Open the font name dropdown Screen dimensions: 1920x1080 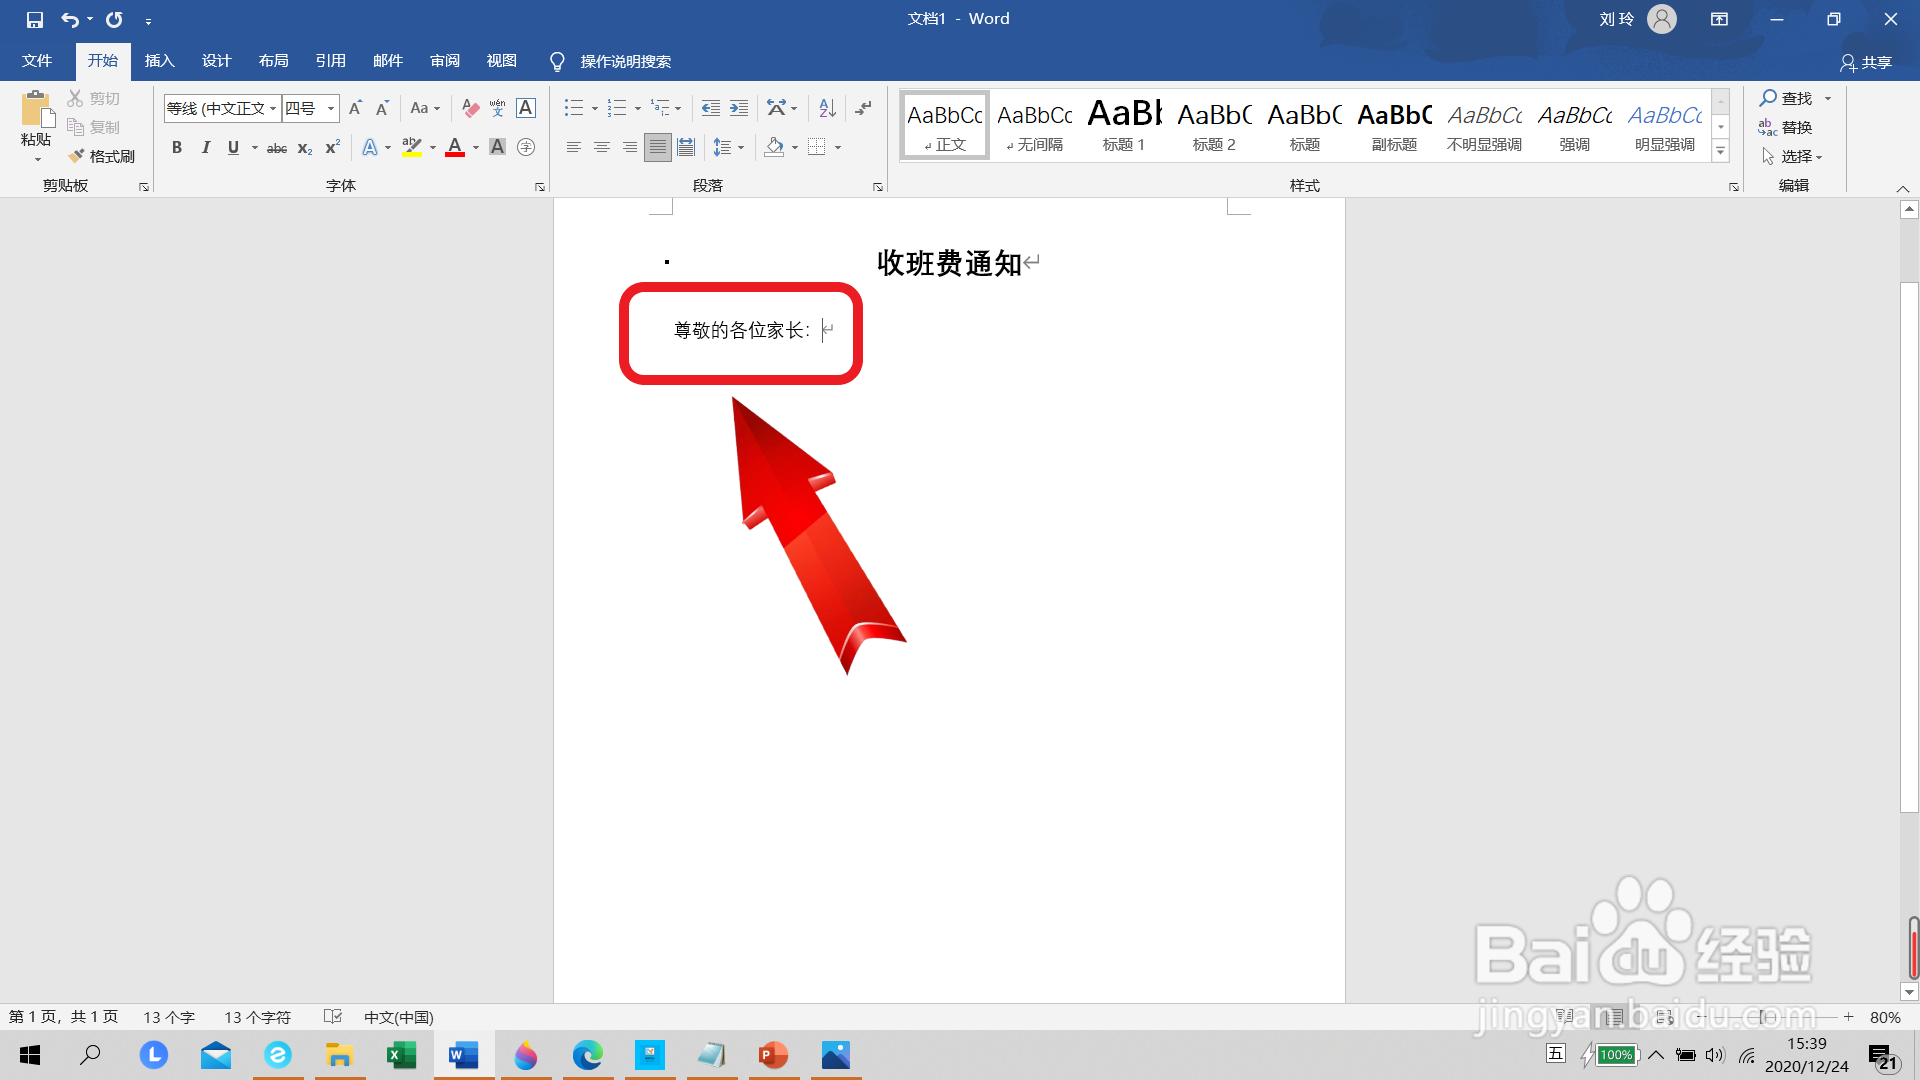pyautogui.click(x=272, y=108)
